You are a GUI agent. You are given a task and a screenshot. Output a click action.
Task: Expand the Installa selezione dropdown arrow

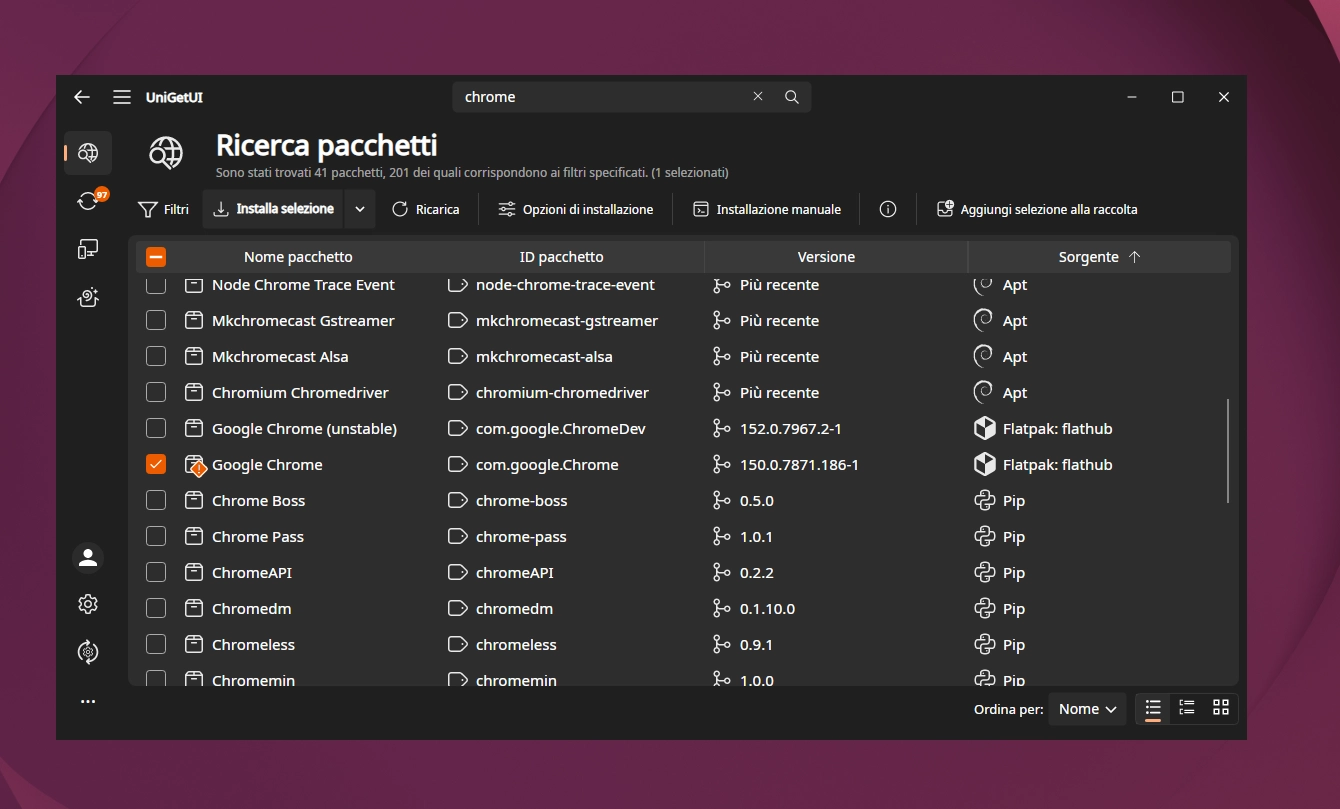click(x=360, y=209)
